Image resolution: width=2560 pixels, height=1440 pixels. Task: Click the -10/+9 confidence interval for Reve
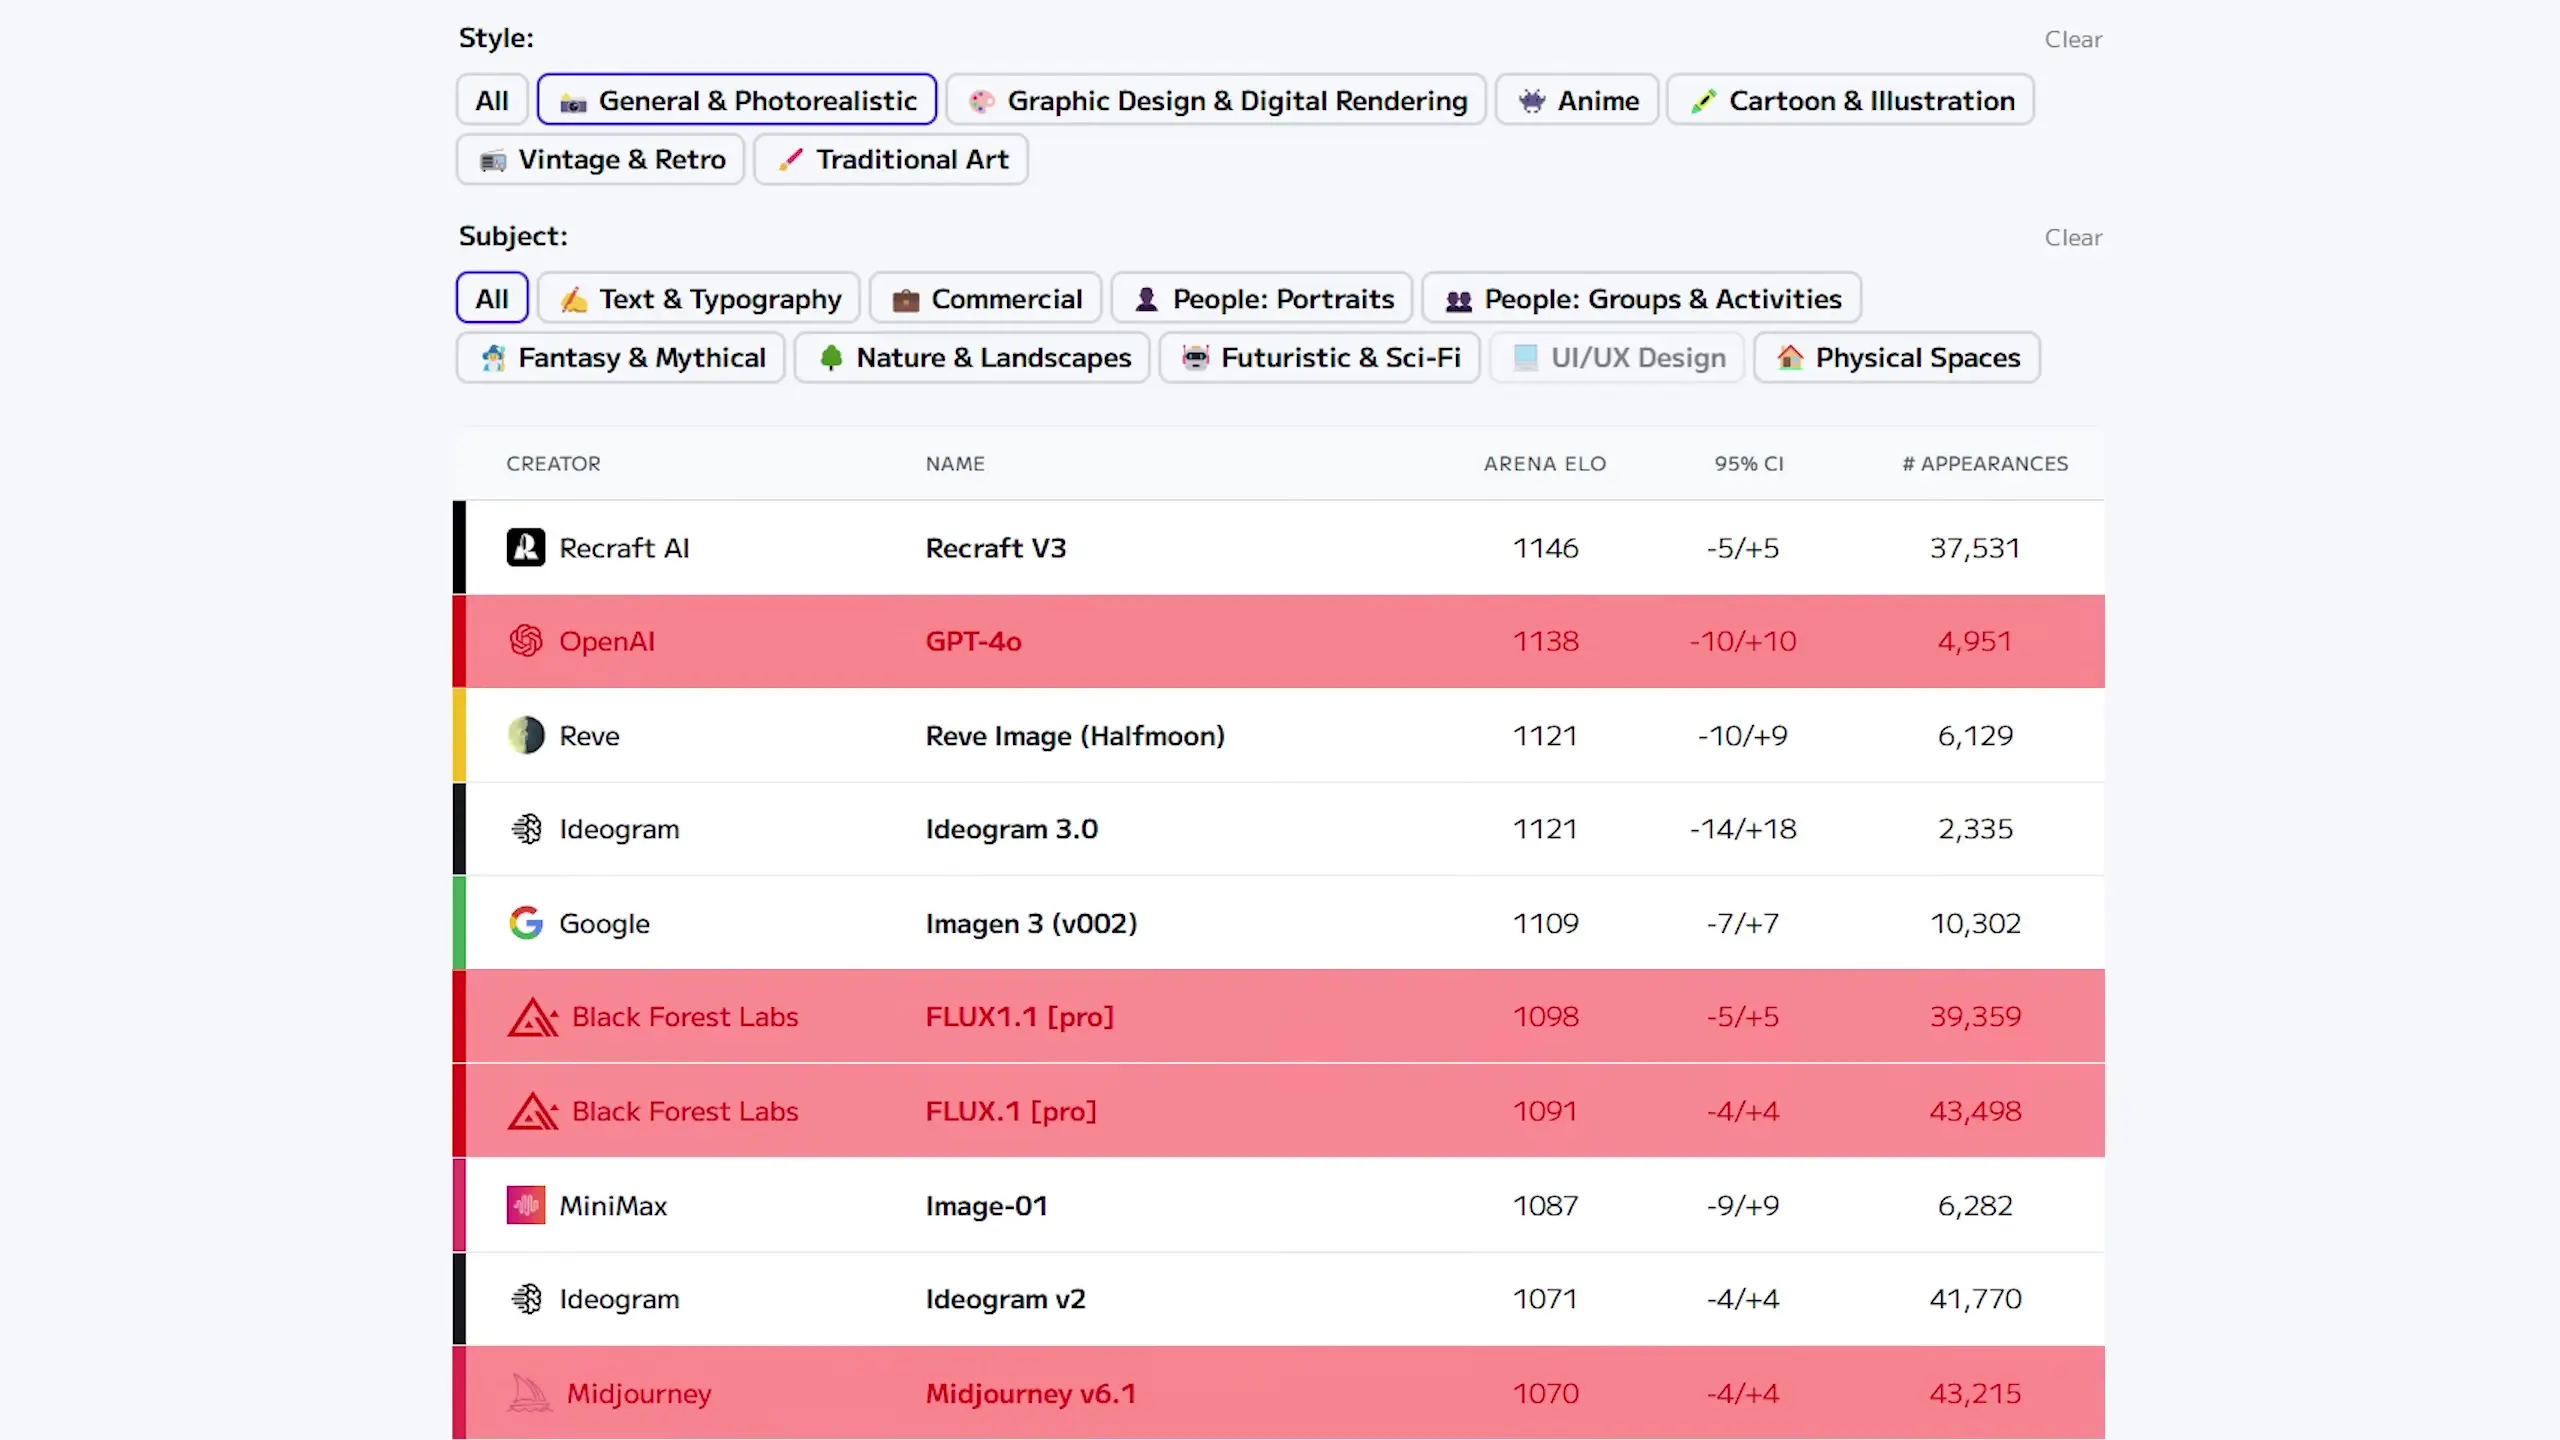click(x=1743, y=735)
